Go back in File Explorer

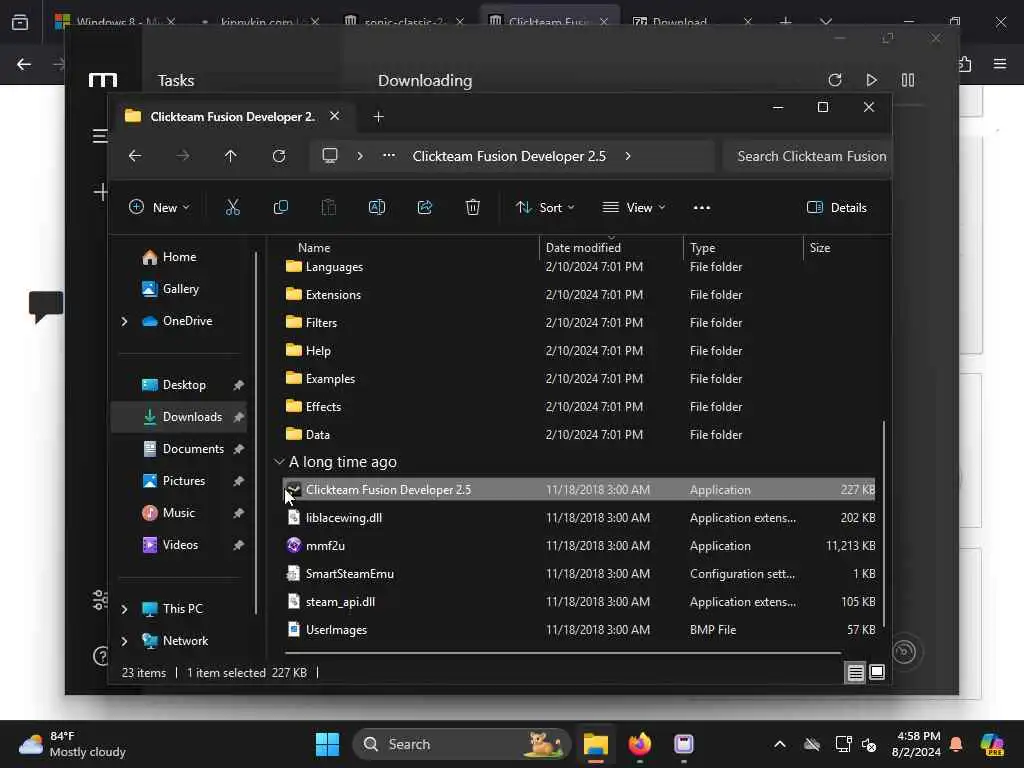135,156
